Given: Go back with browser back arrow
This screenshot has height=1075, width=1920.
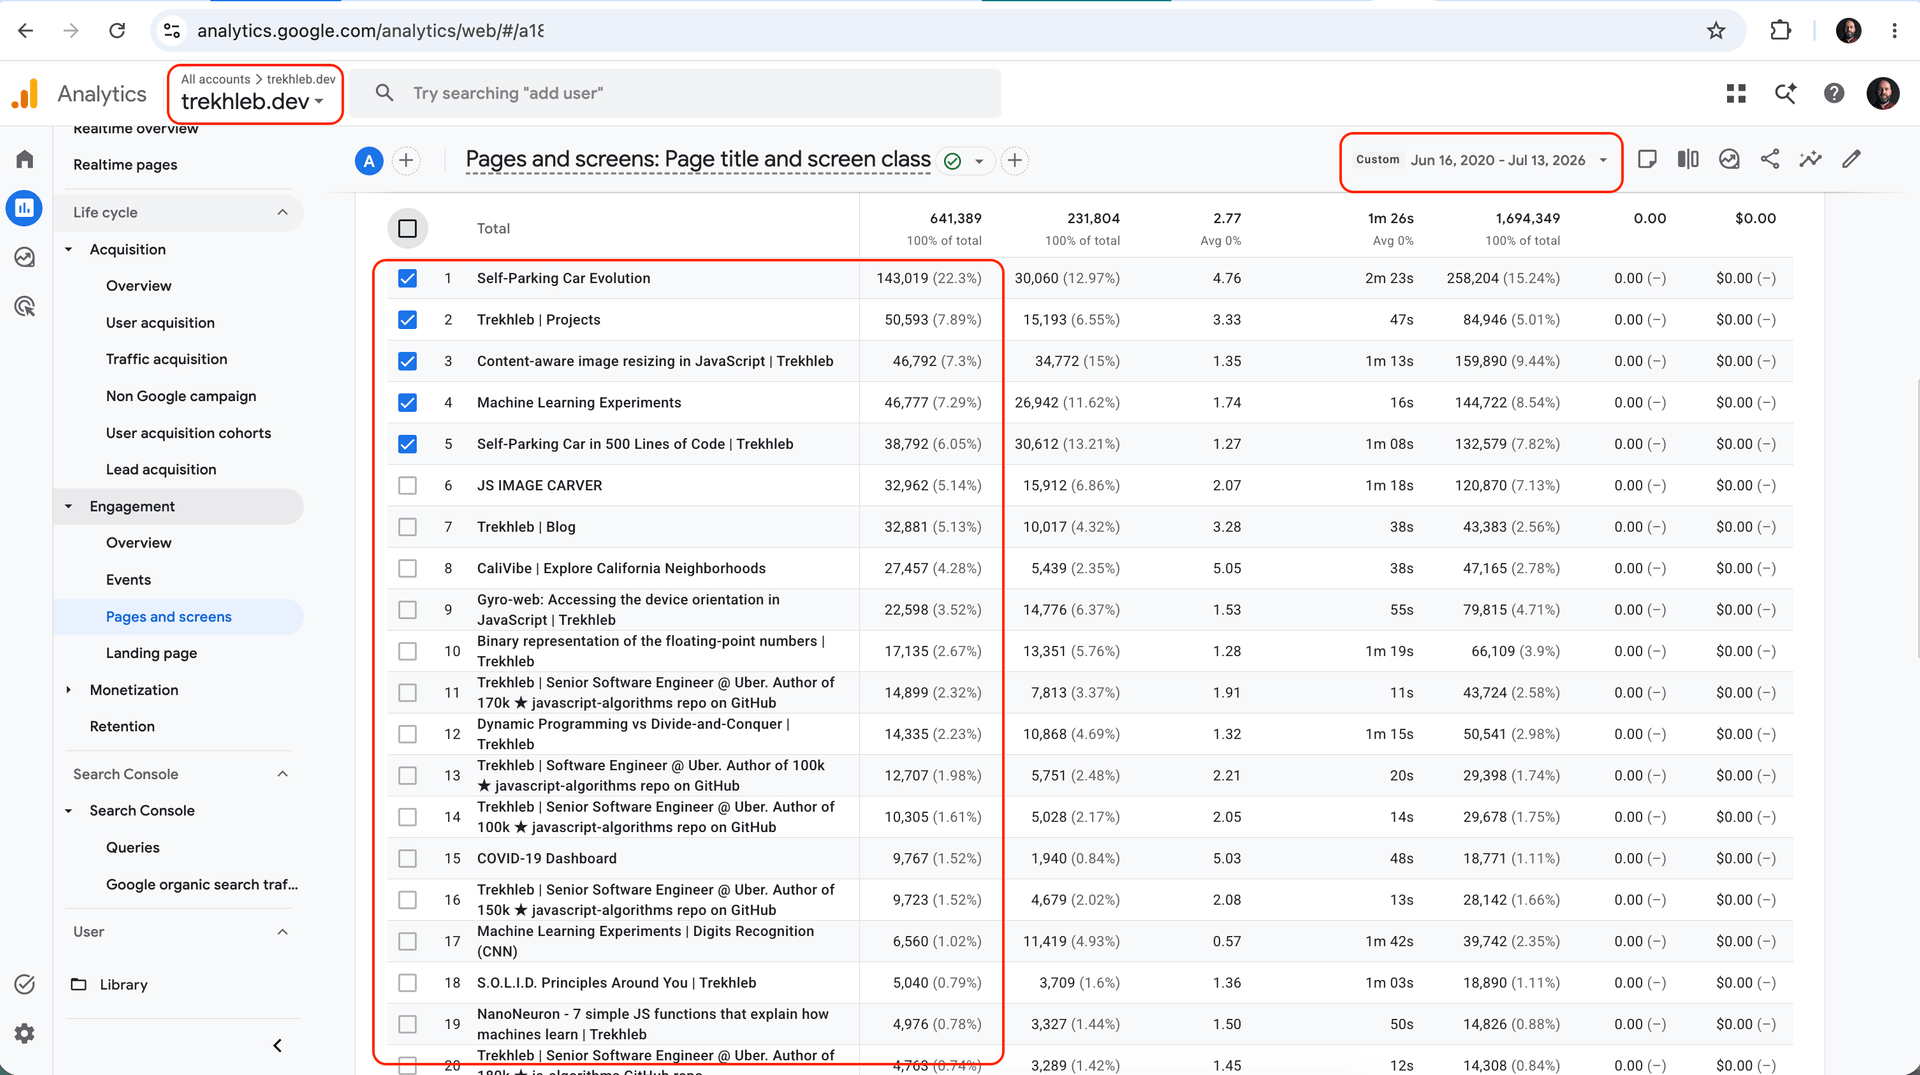Looking at the screenshot, I should point(26,31).
